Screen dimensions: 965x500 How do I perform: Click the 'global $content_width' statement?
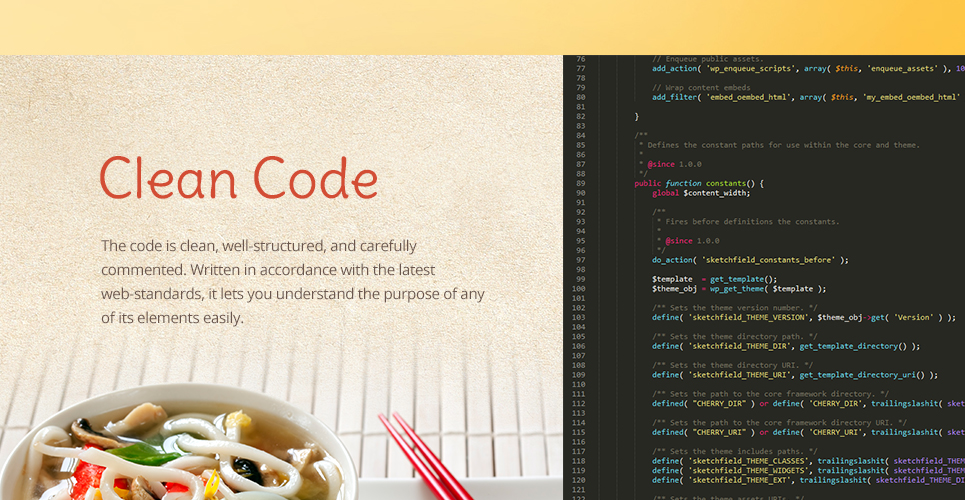pyautogui.click(x=702, y=193)
